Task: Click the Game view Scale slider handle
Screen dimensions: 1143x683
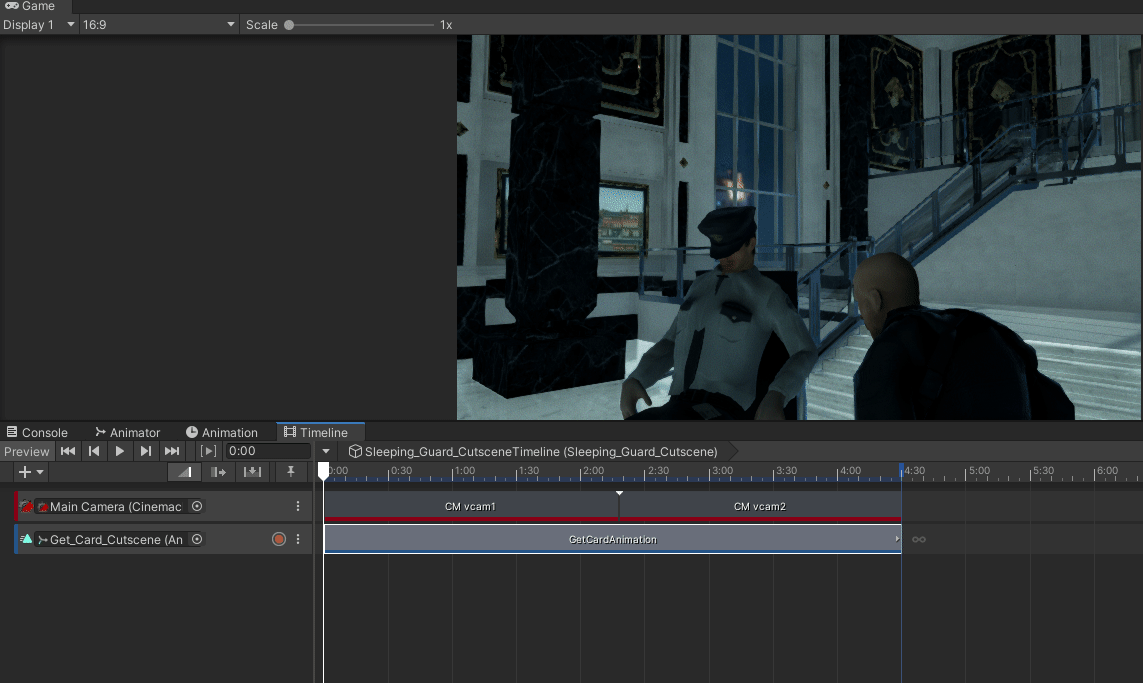Action: 289,24
